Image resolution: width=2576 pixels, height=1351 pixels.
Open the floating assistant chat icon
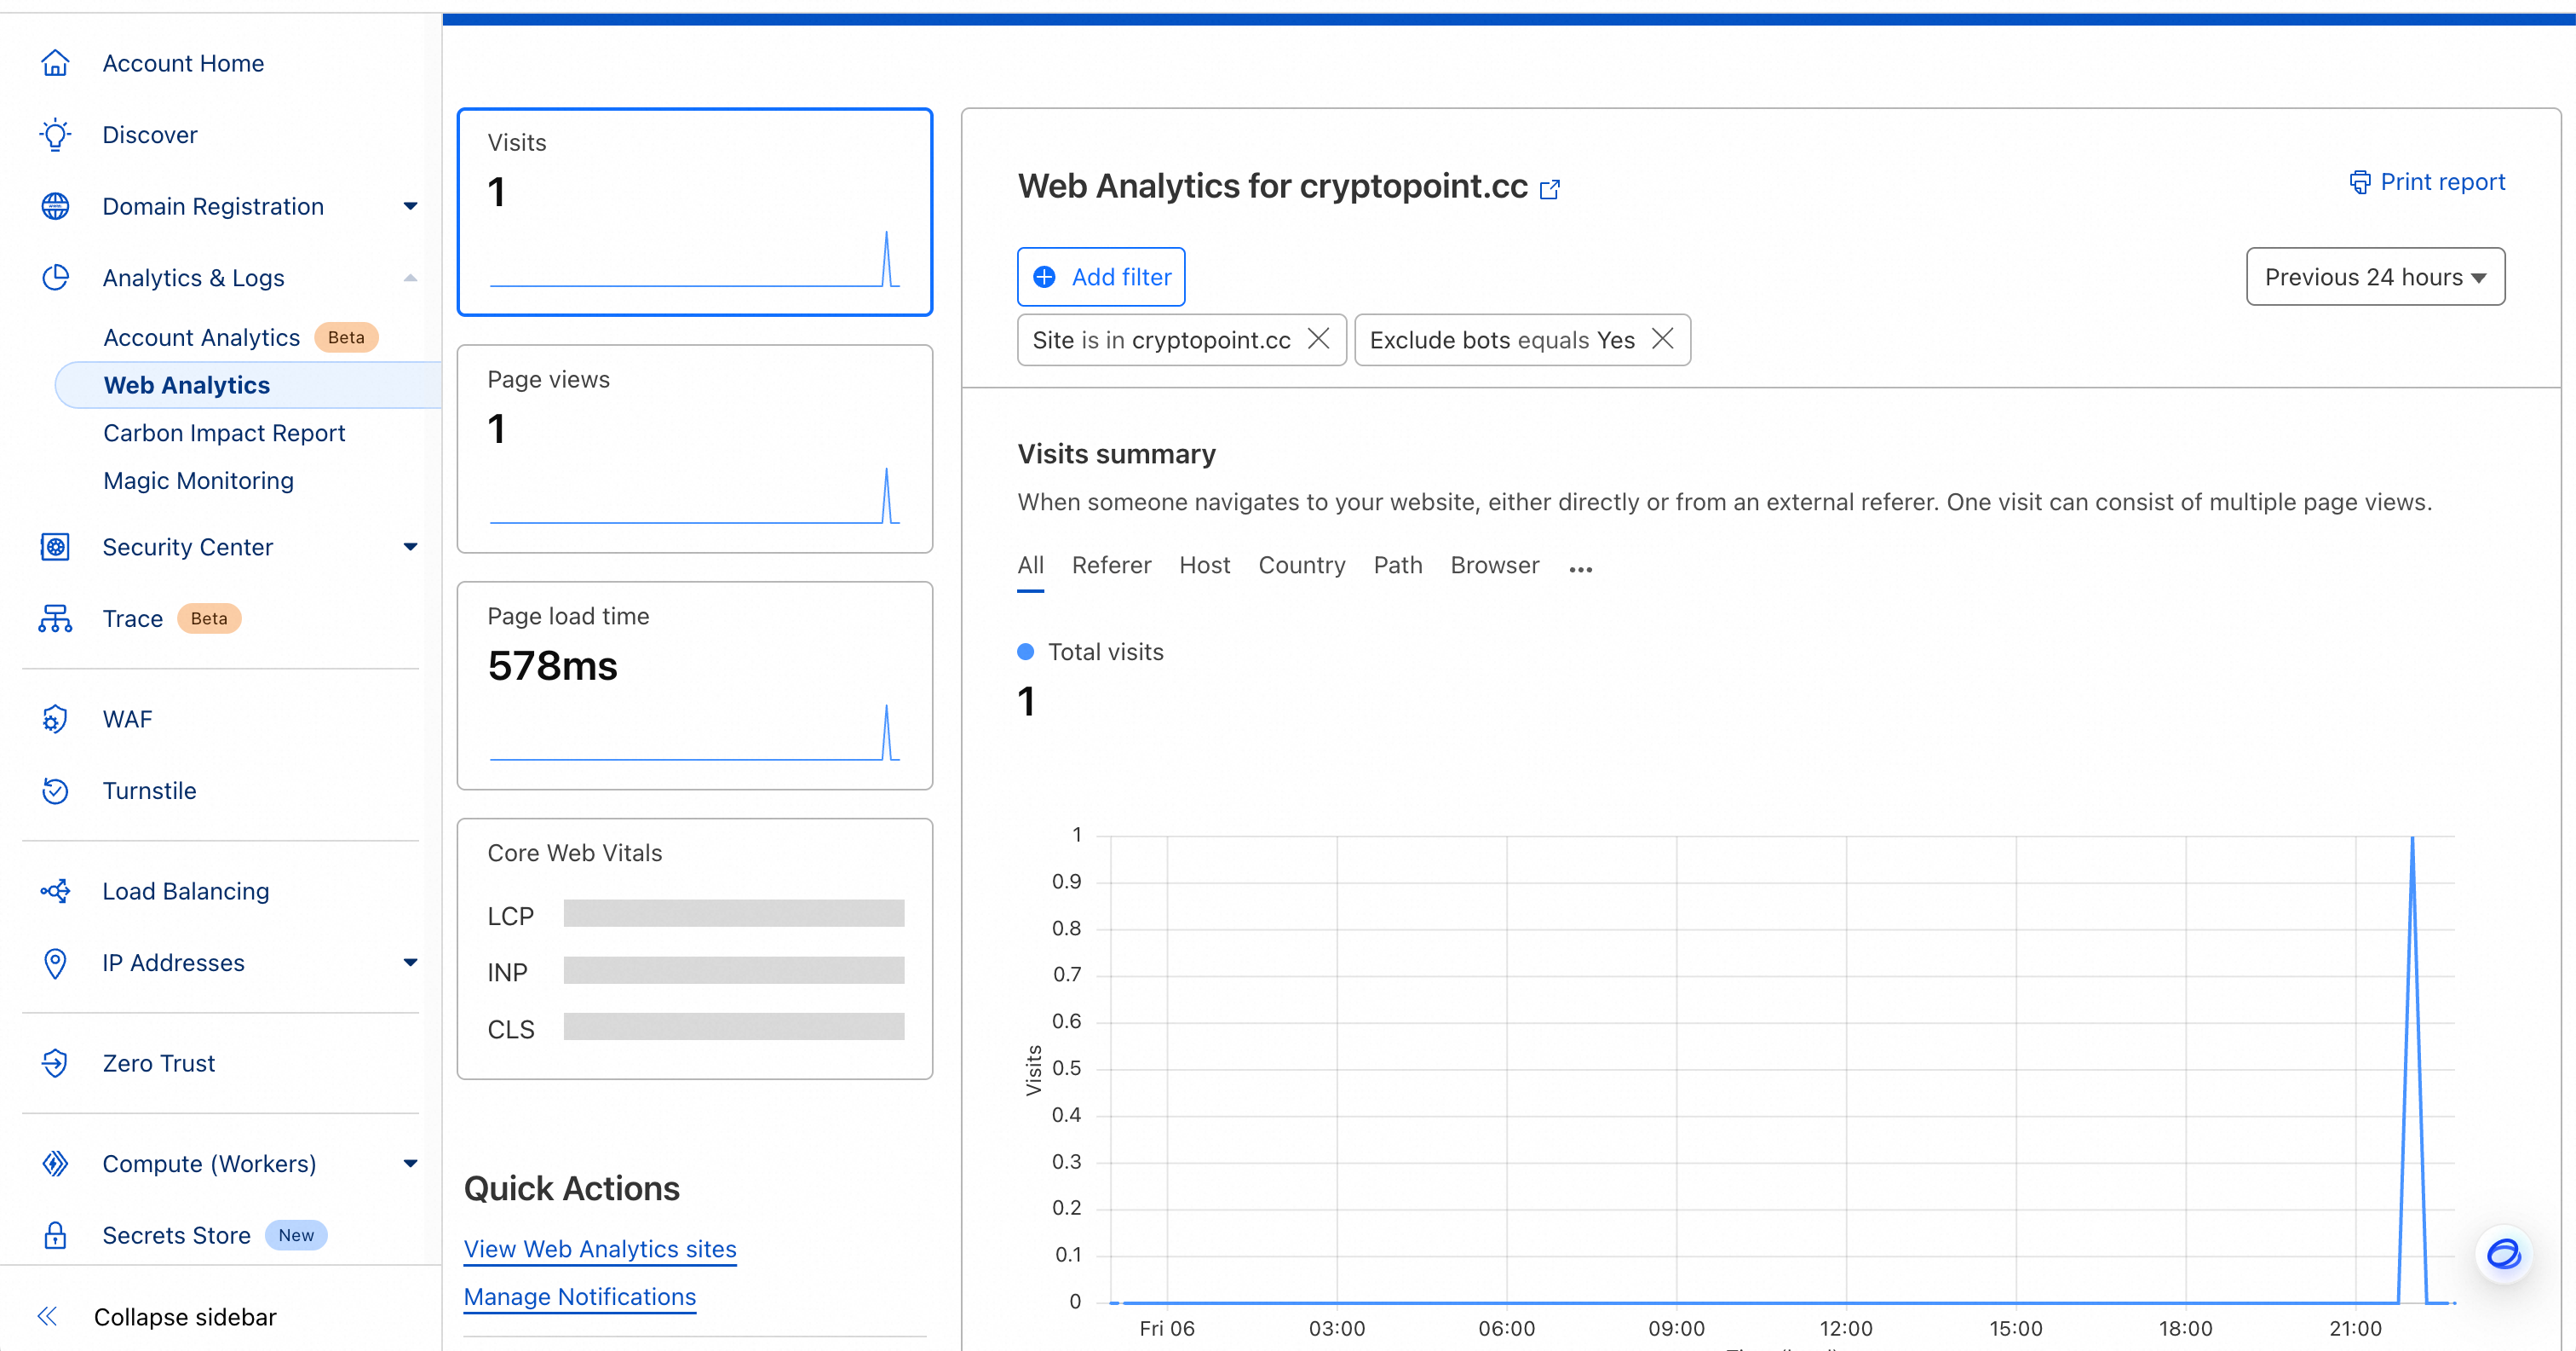[x=2503, y=1254]
